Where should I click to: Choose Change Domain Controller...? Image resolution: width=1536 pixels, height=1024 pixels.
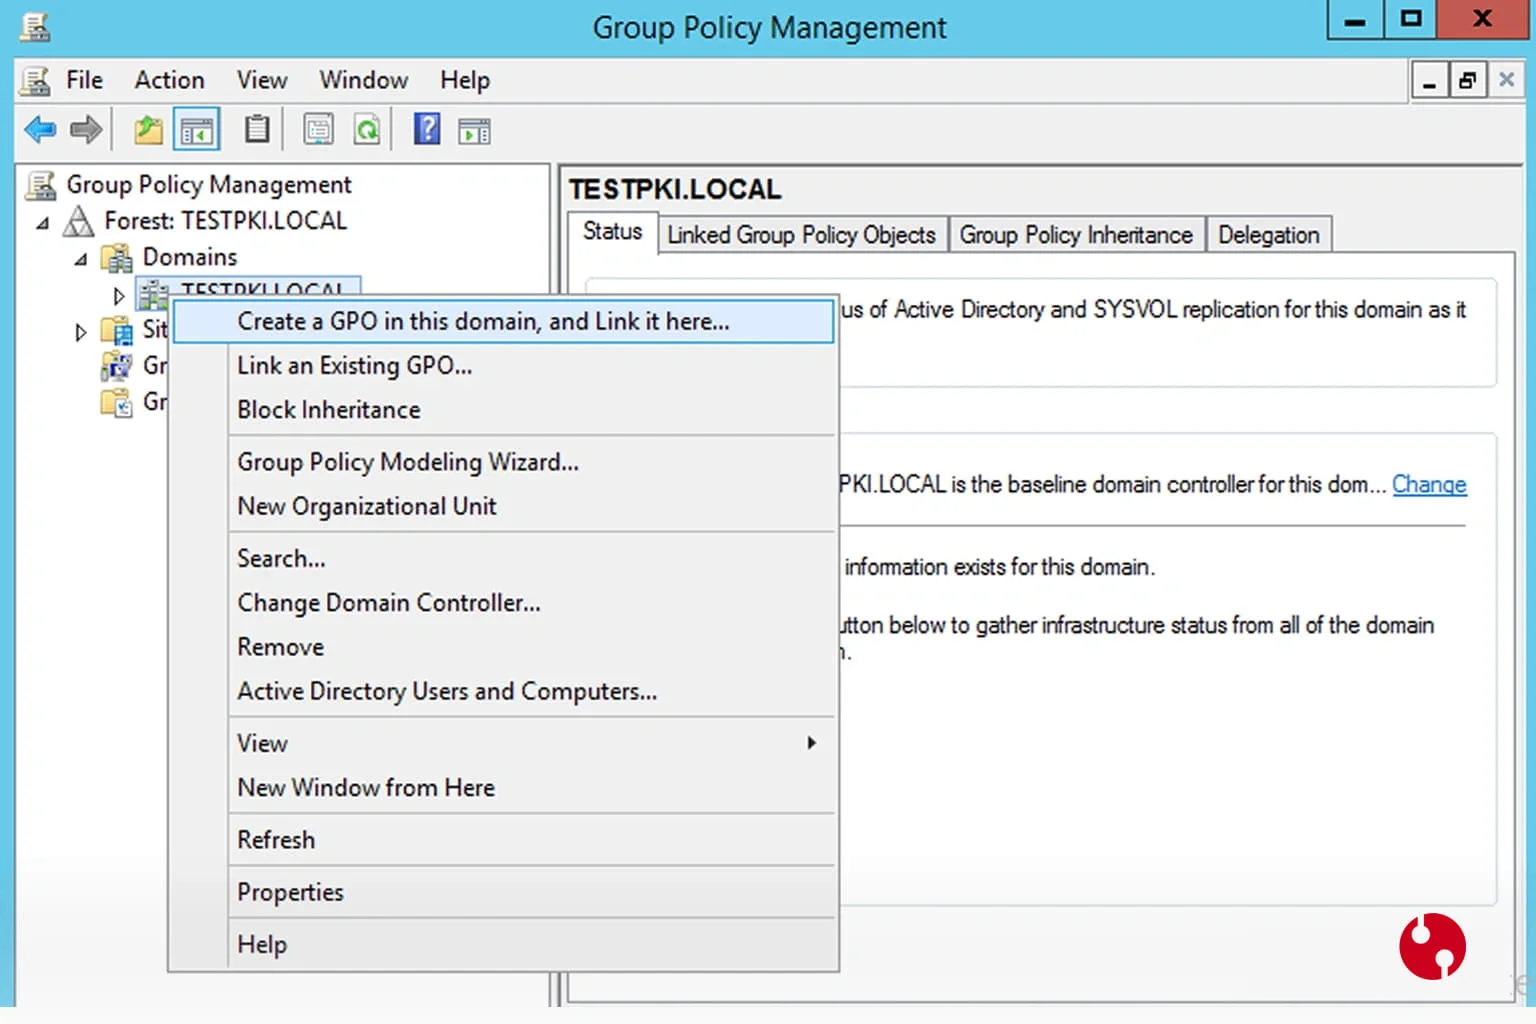503,603
